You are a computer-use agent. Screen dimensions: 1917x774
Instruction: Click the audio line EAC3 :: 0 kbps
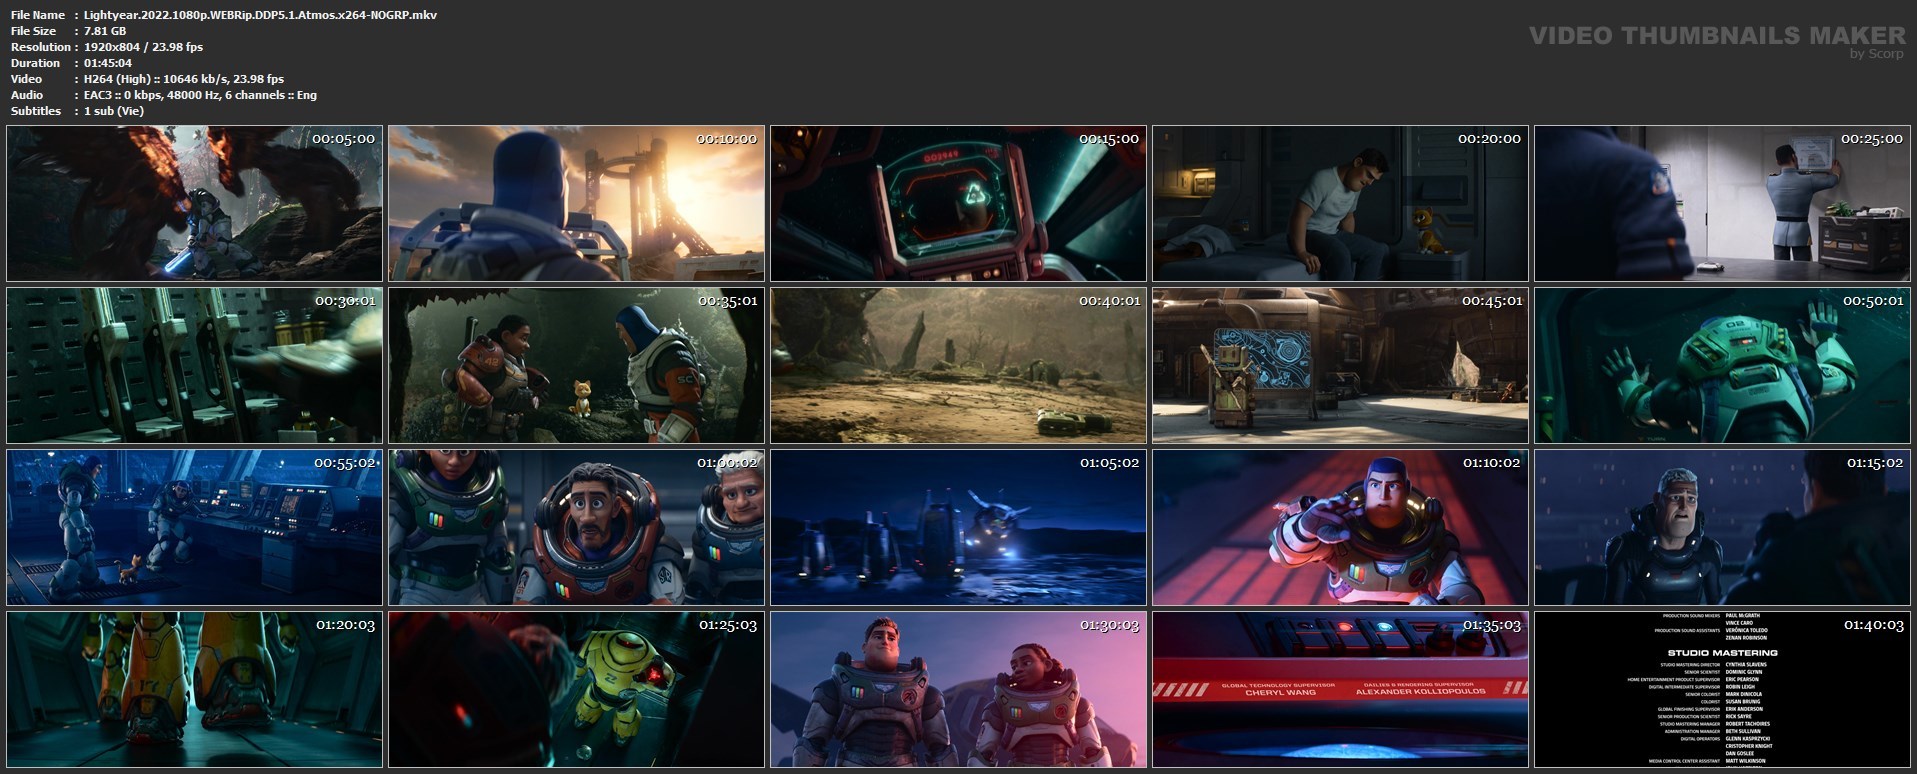[x=200, y=95]
